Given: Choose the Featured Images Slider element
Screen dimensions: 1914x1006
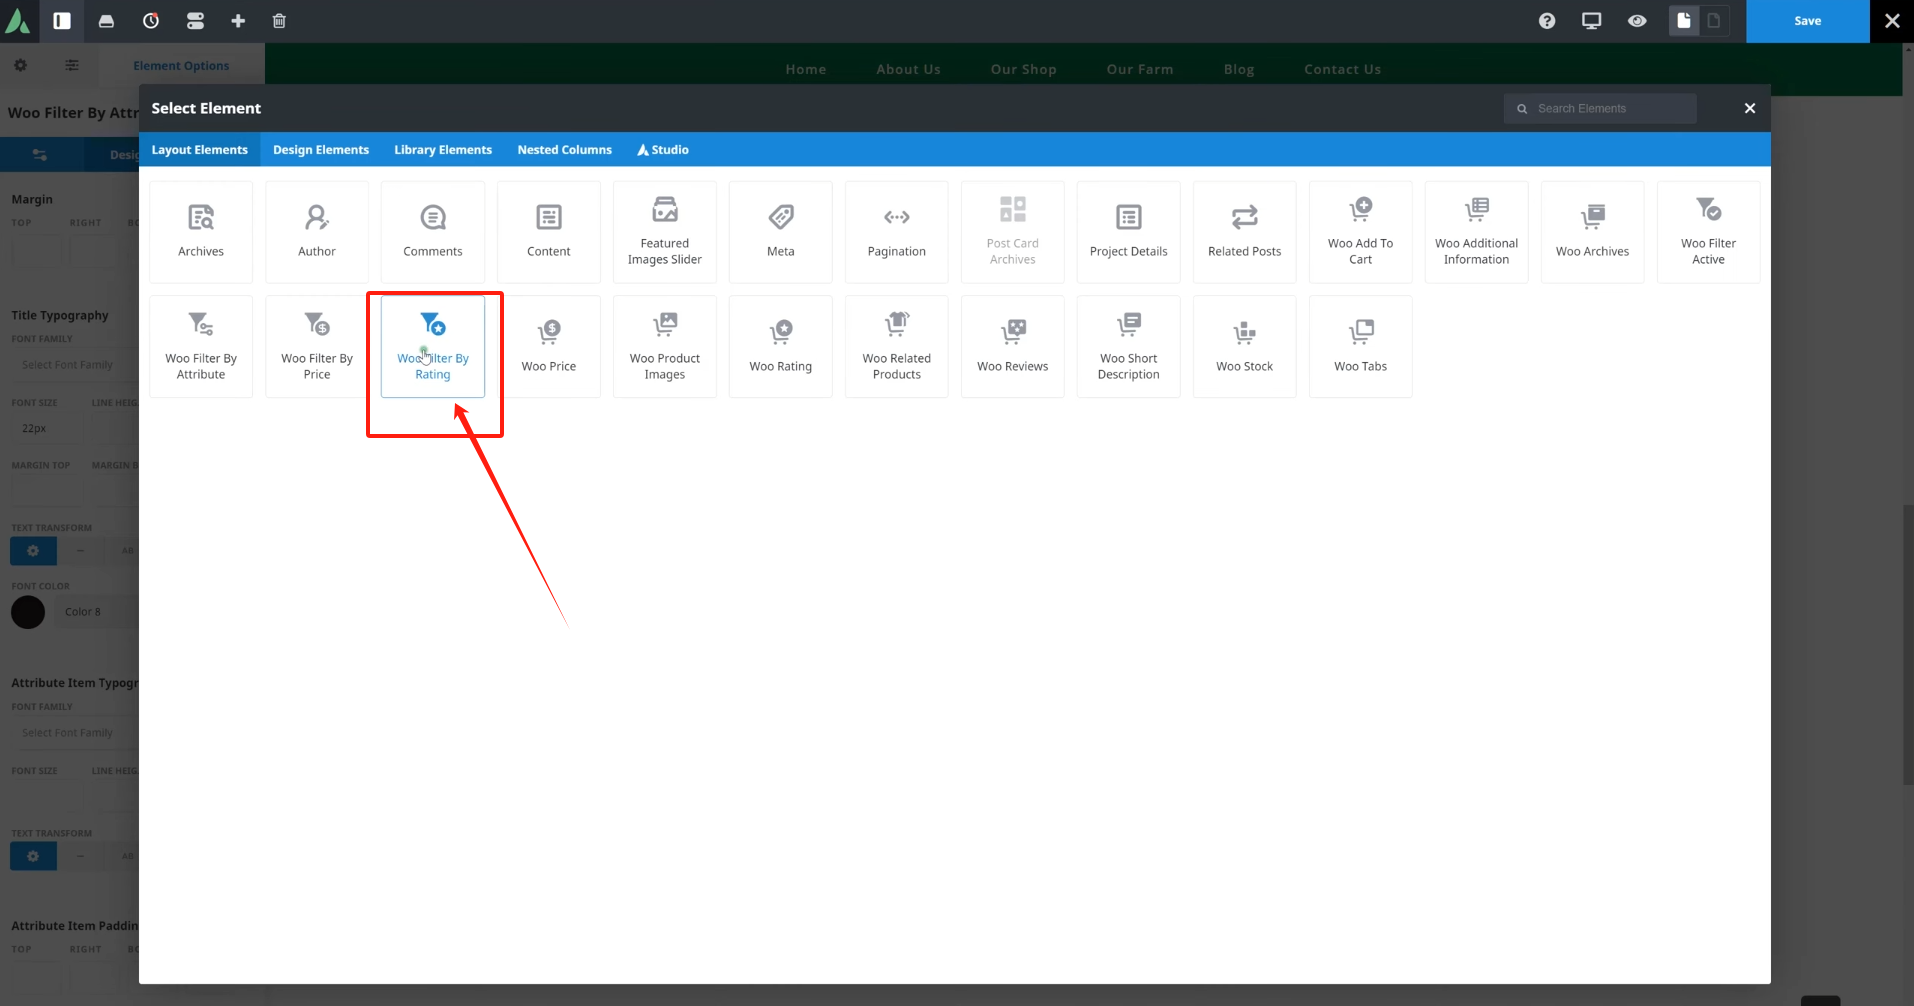Looking at the screenshot, I should point(664,232).
